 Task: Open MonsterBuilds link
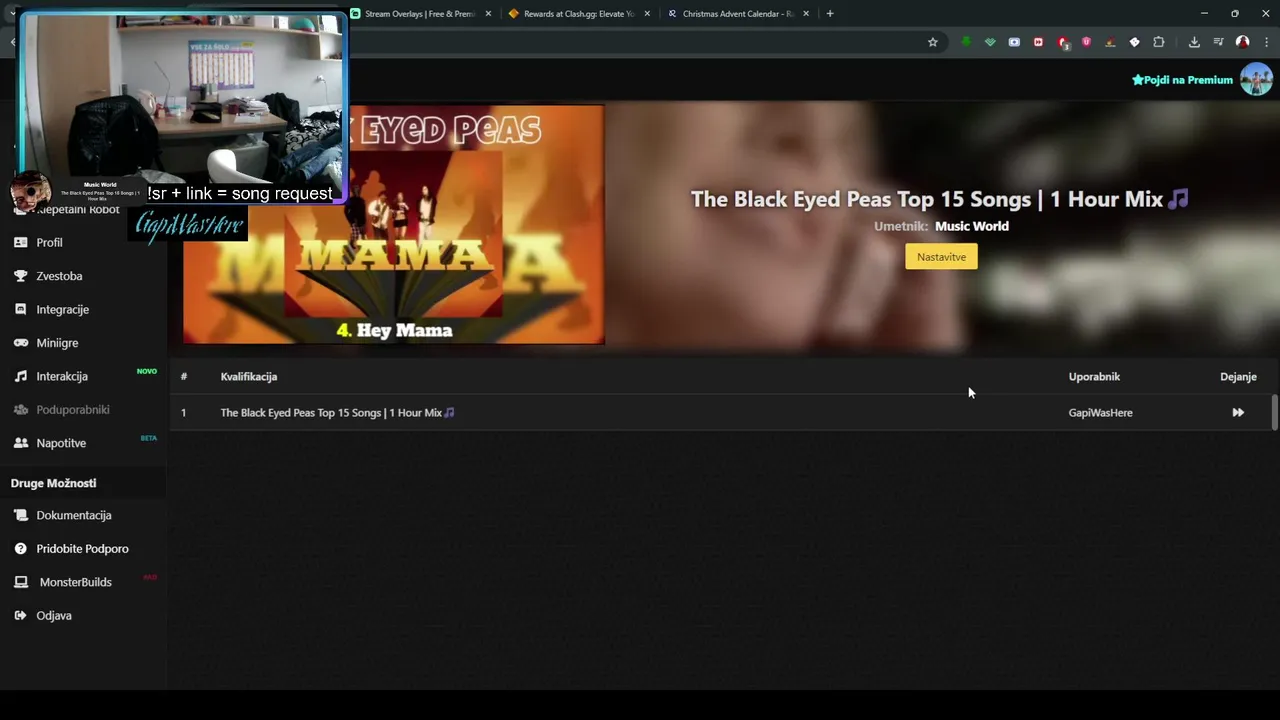[x=75, y=582]
